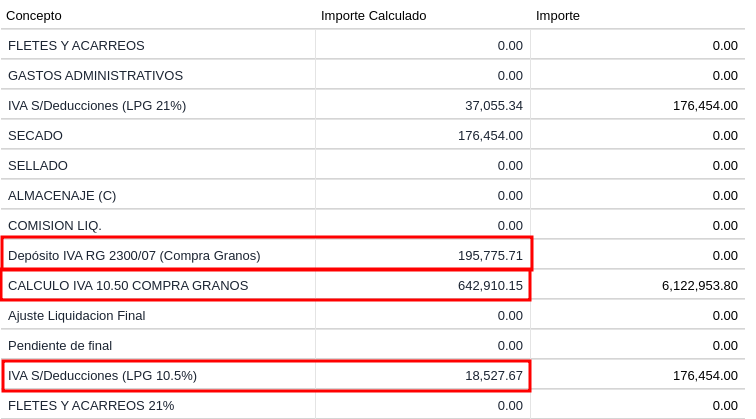The image size is (756, 419).
Task: Select CALCULO IVA 10.50 COMPRA GRANOS row
Action: point(128,285)
